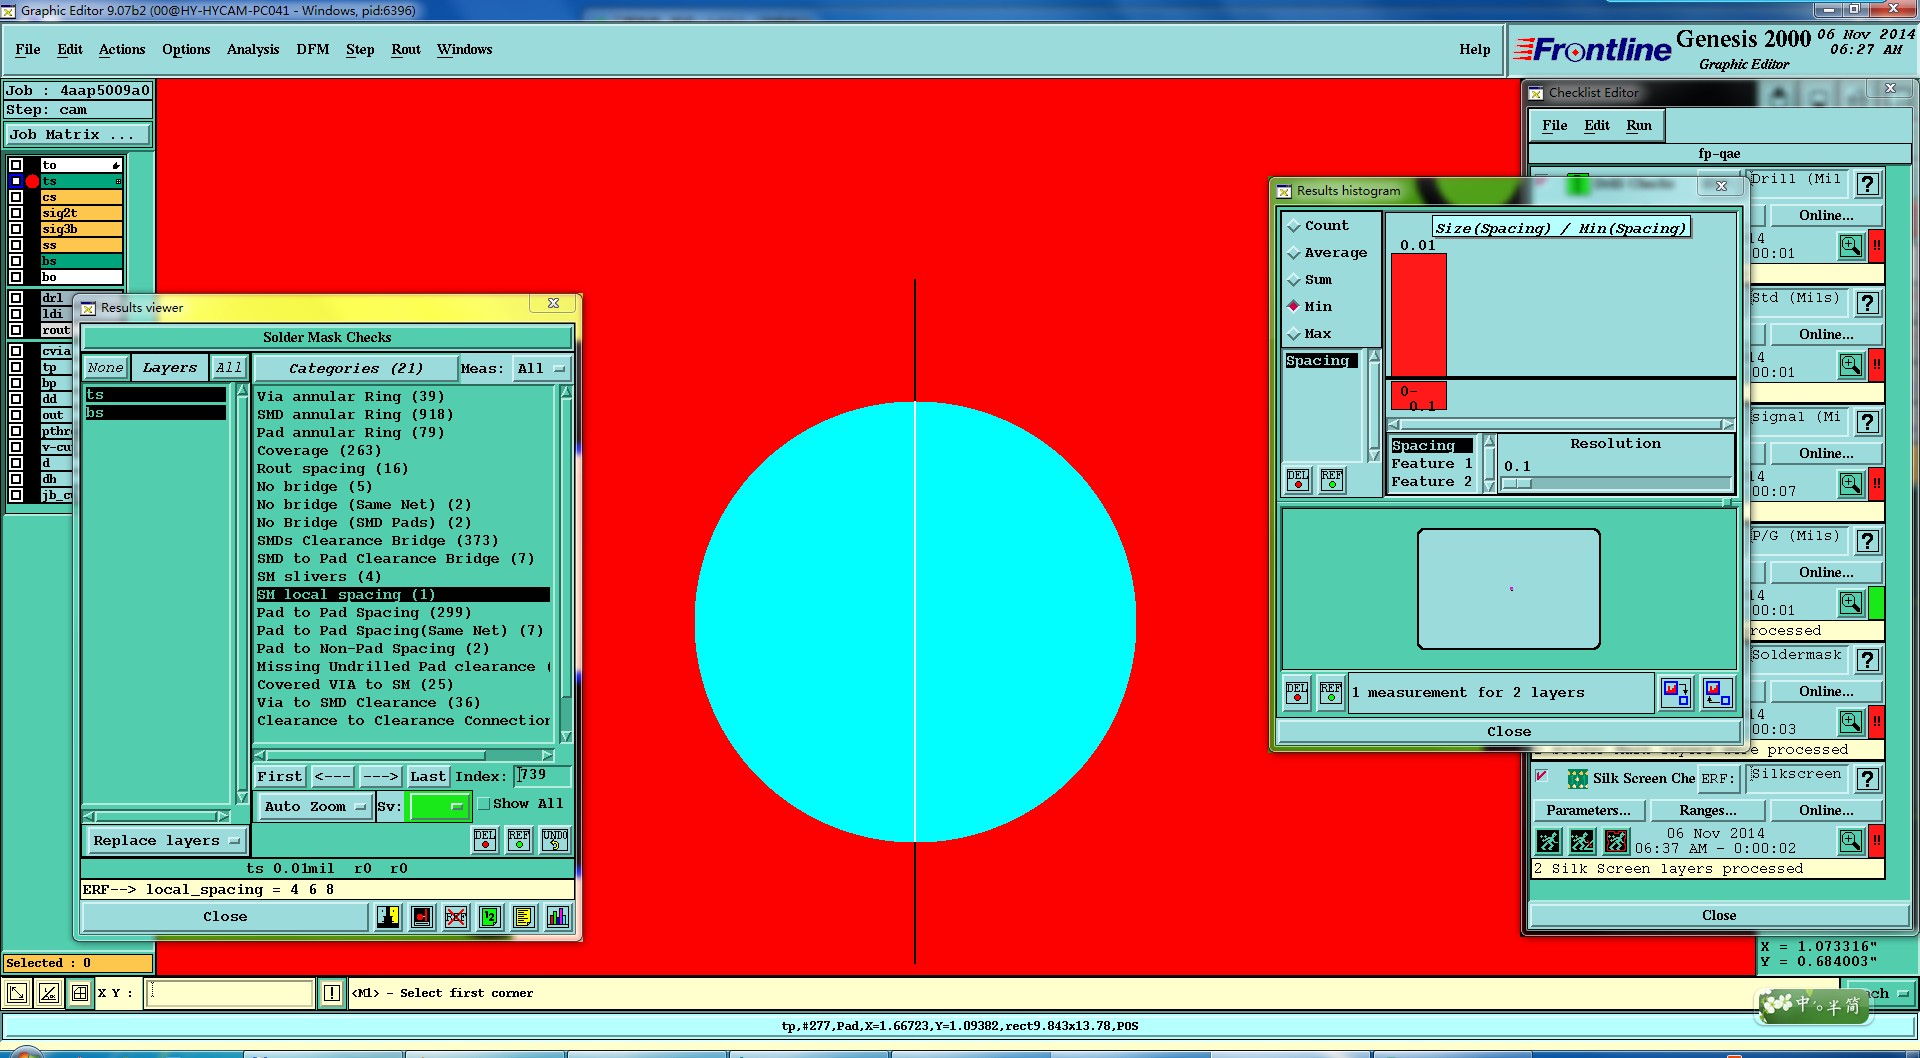Open the File menu in Graphic Editor

coord(28,49)
